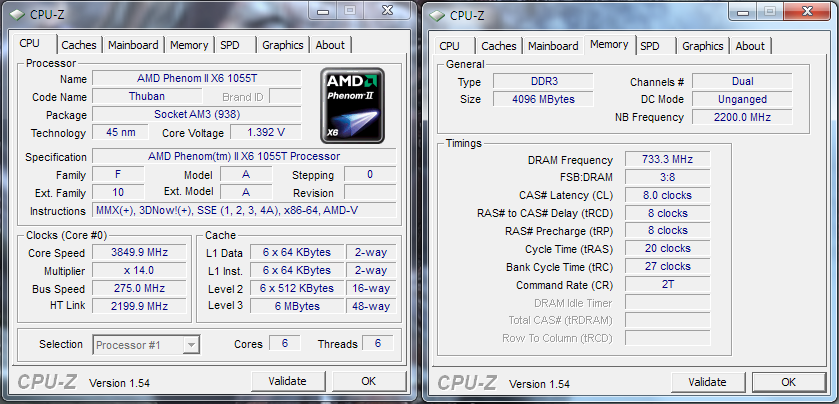This screenshot has width=839, height=404.
Task: Open the Caches tab in left CPU-Z window
Action: click(x=79, y=45)
